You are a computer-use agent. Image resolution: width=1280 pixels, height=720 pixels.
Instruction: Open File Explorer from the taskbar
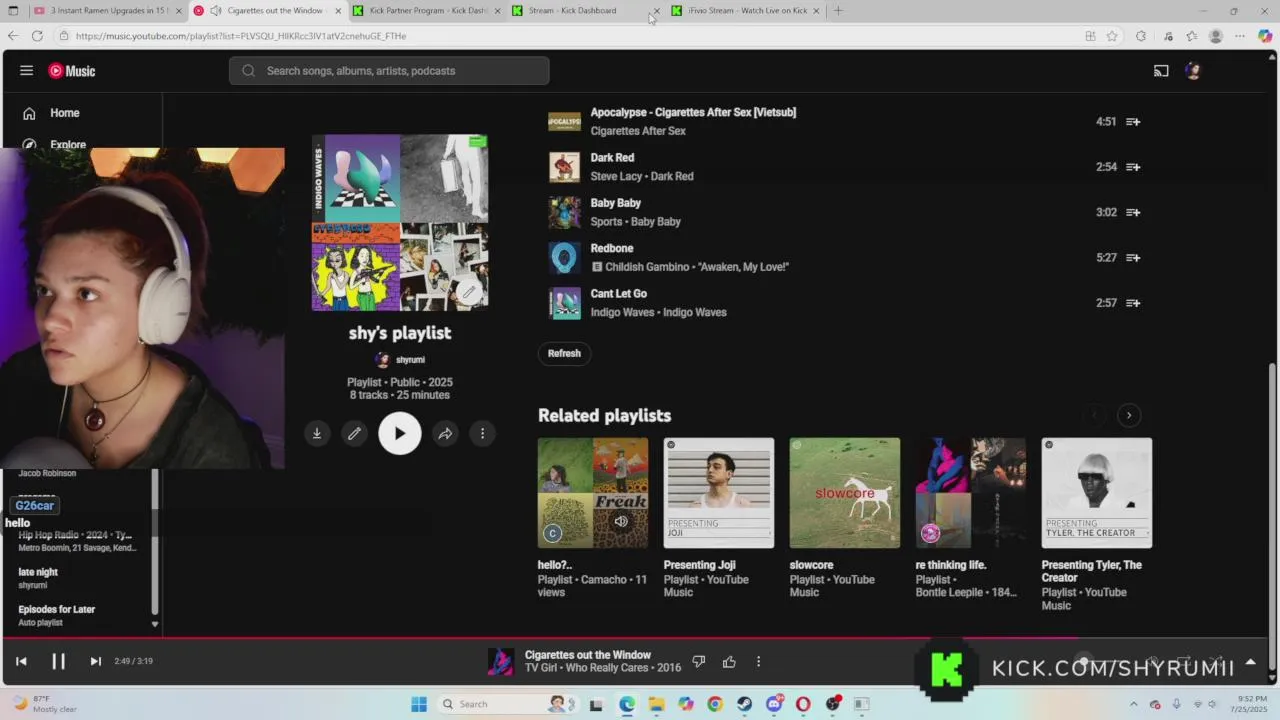tap(656, 704)
